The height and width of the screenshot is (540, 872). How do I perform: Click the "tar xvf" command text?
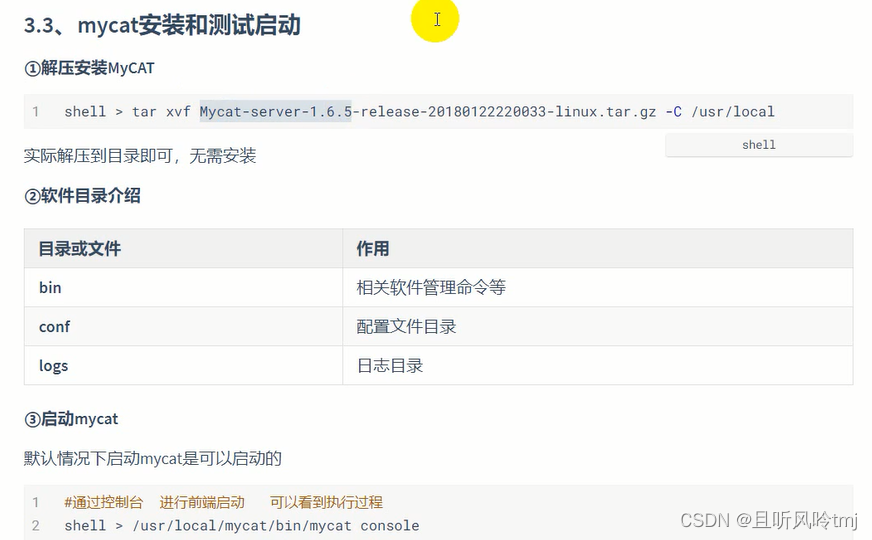click(161, 112)
